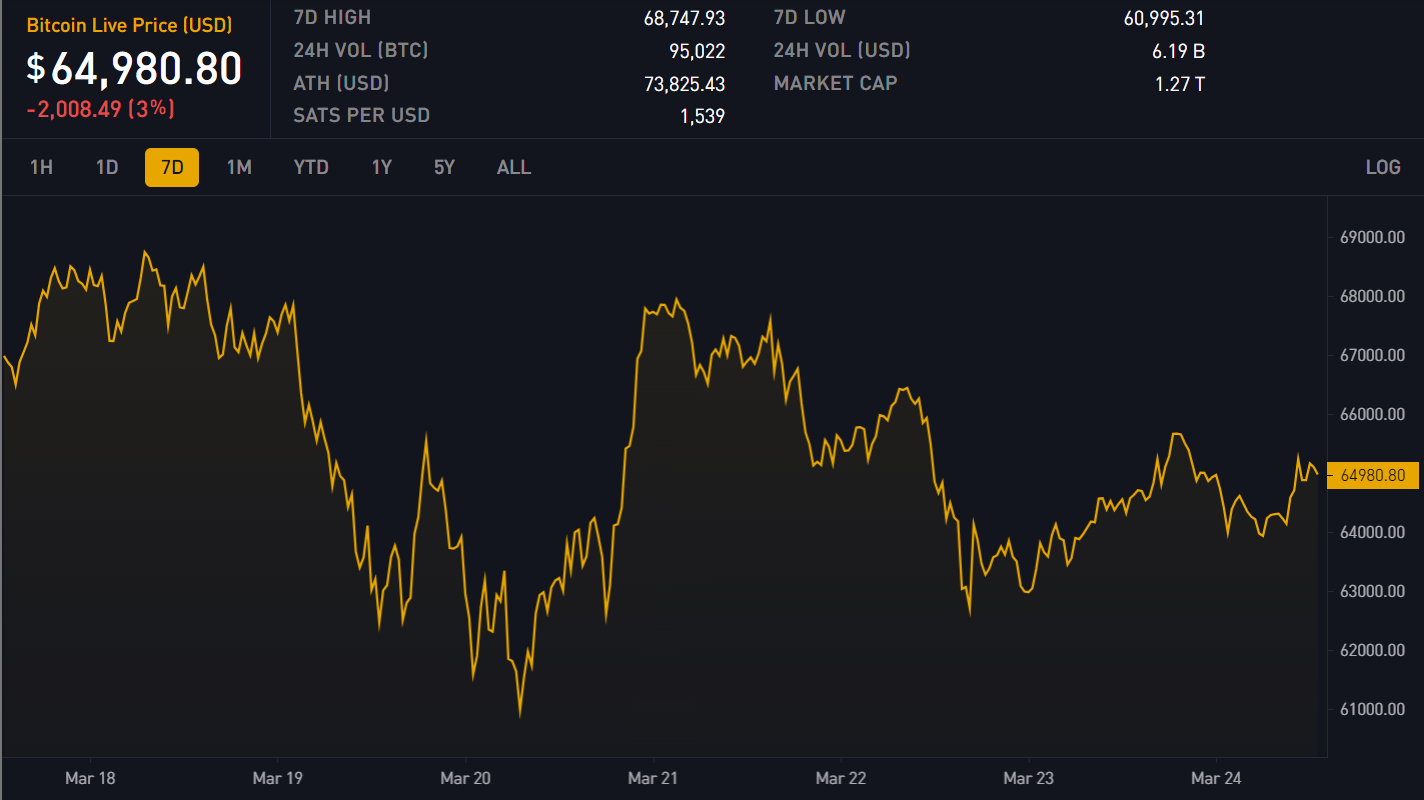Click the highlighted 7D range tab
Image resolution: width=1424 pixels, height=800 pixels.
tap(172, 167)
